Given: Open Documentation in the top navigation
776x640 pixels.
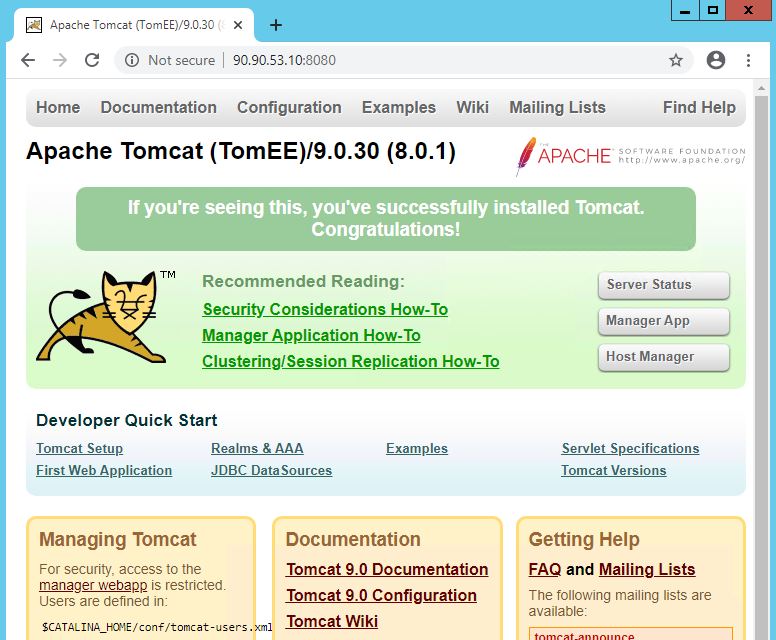Looking at the screenshot, I should click(158, 107).
